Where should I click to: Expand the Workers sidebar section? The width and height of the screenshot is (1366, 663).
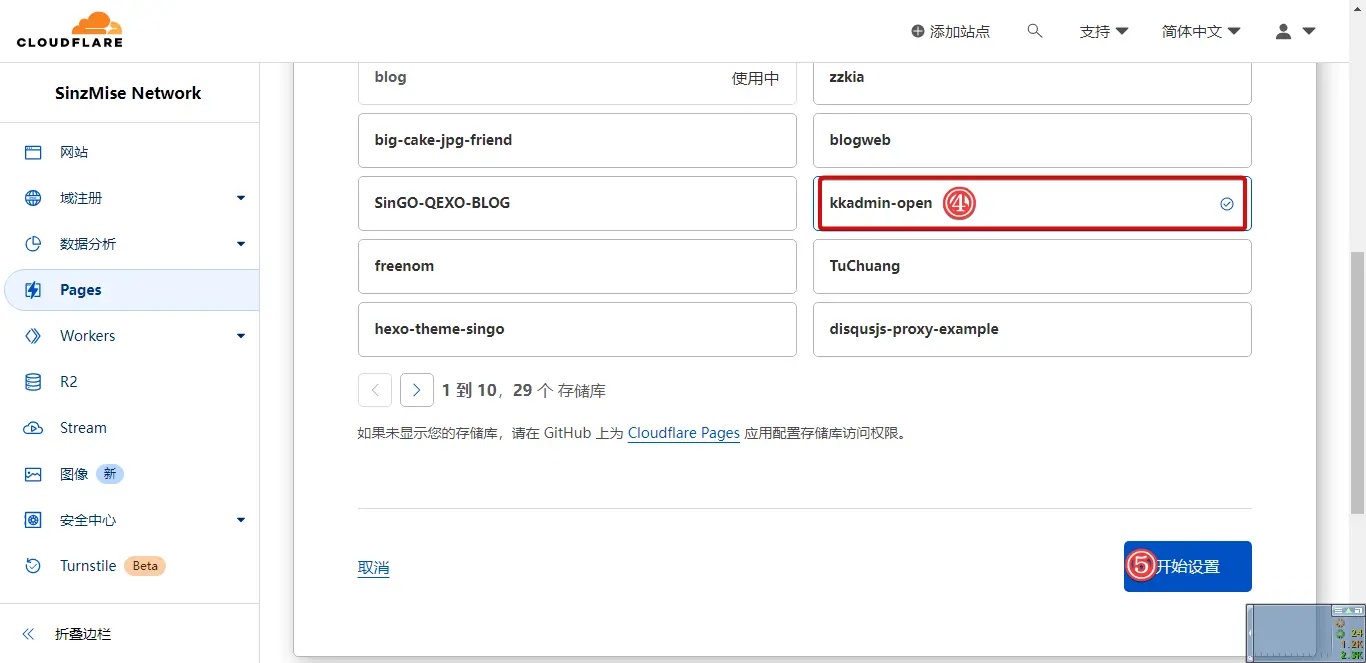[x=241, y=336]
